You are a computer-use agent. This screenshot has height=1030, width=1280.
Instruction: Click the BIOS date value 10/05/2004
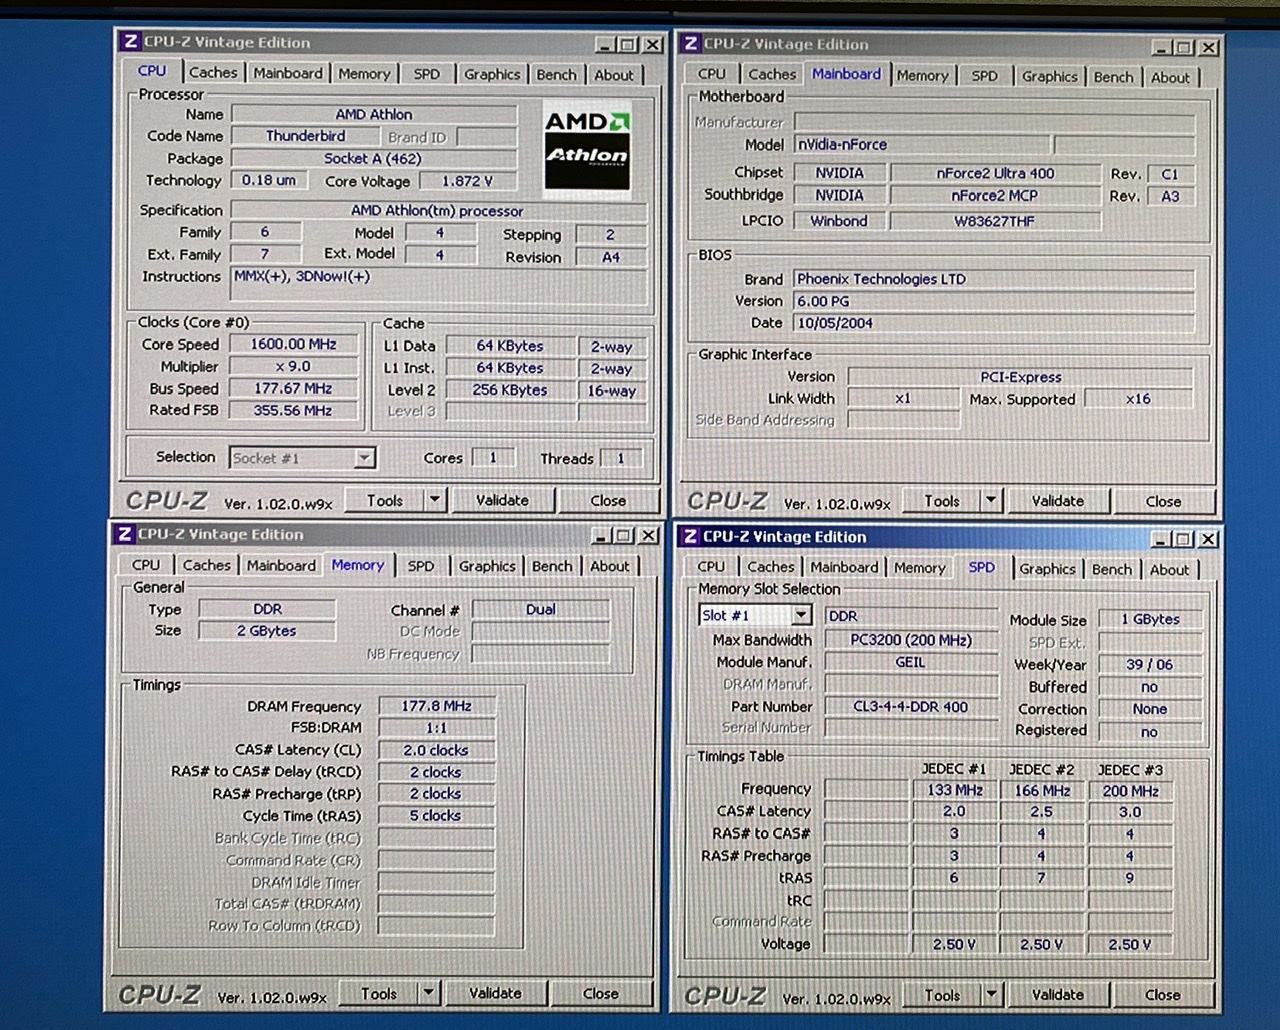994,323
